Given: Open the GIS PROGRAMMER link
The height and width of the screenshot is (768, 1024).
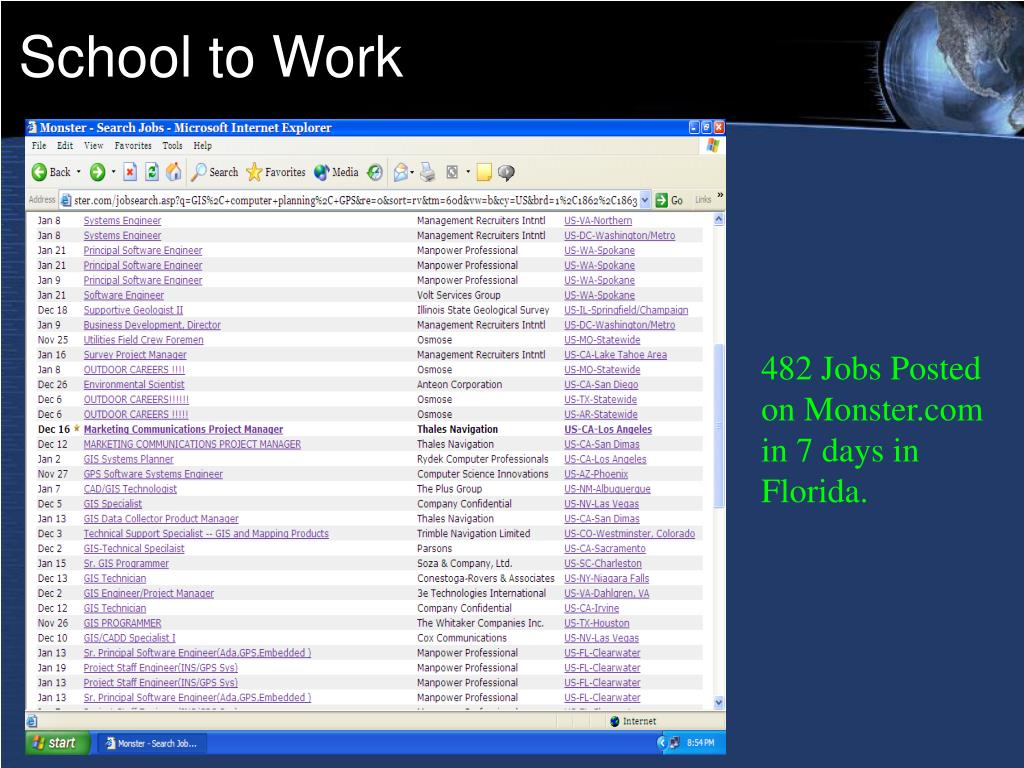Looking at the screenshot, I should 123,624.
